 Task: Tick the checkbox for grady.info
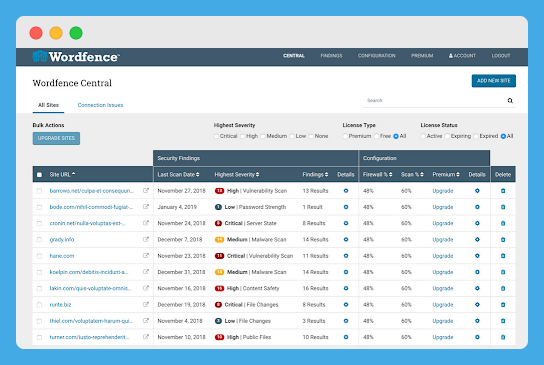point(39,240)
